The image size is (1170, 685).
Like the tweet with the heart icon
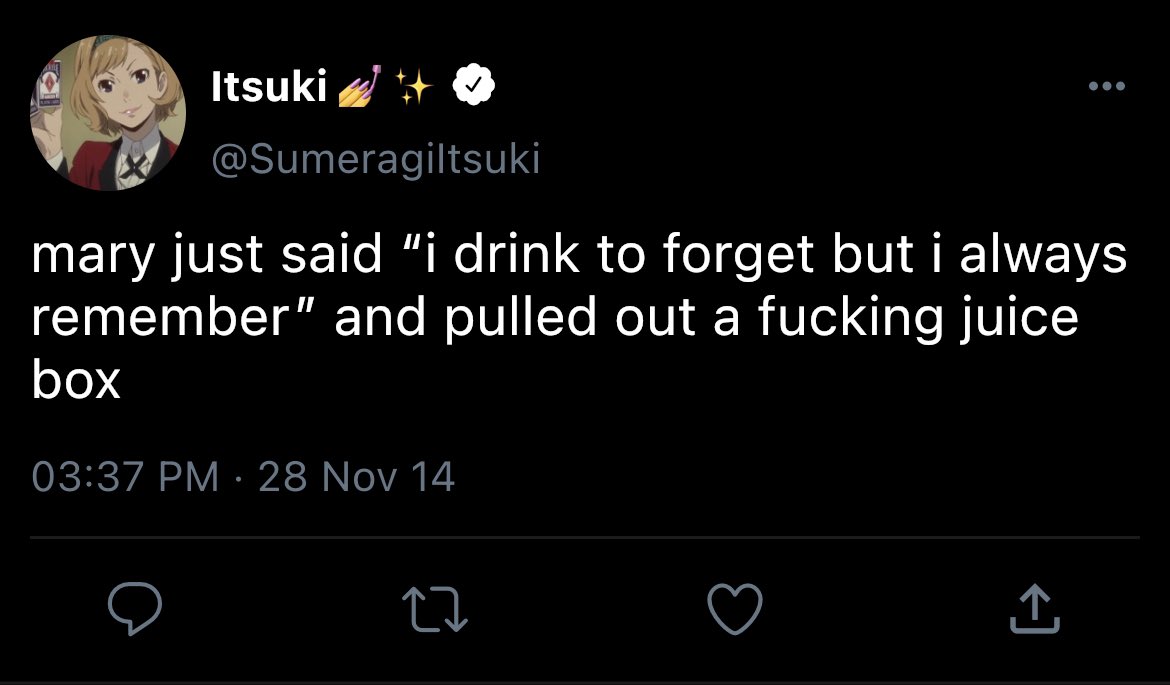(x=735, y=609)
